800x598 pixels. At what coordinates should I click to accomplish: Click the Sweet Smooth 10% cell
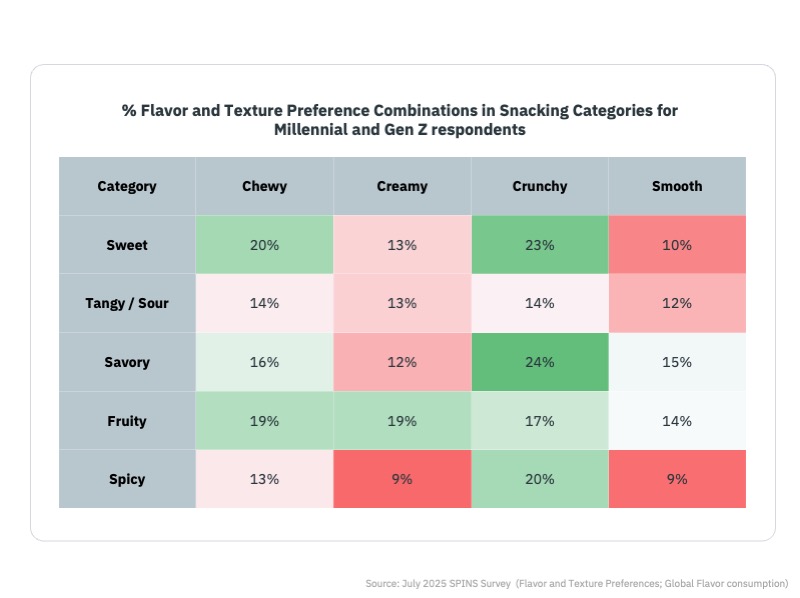pos(677,245)
